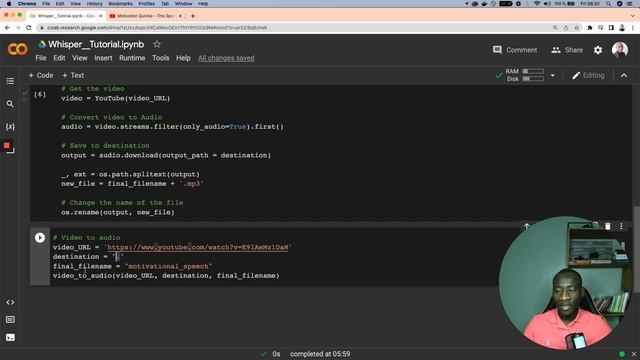Open the Chrome three-dot menu
The width and height of the screenshot is (640, 360).
click(633, 28)
